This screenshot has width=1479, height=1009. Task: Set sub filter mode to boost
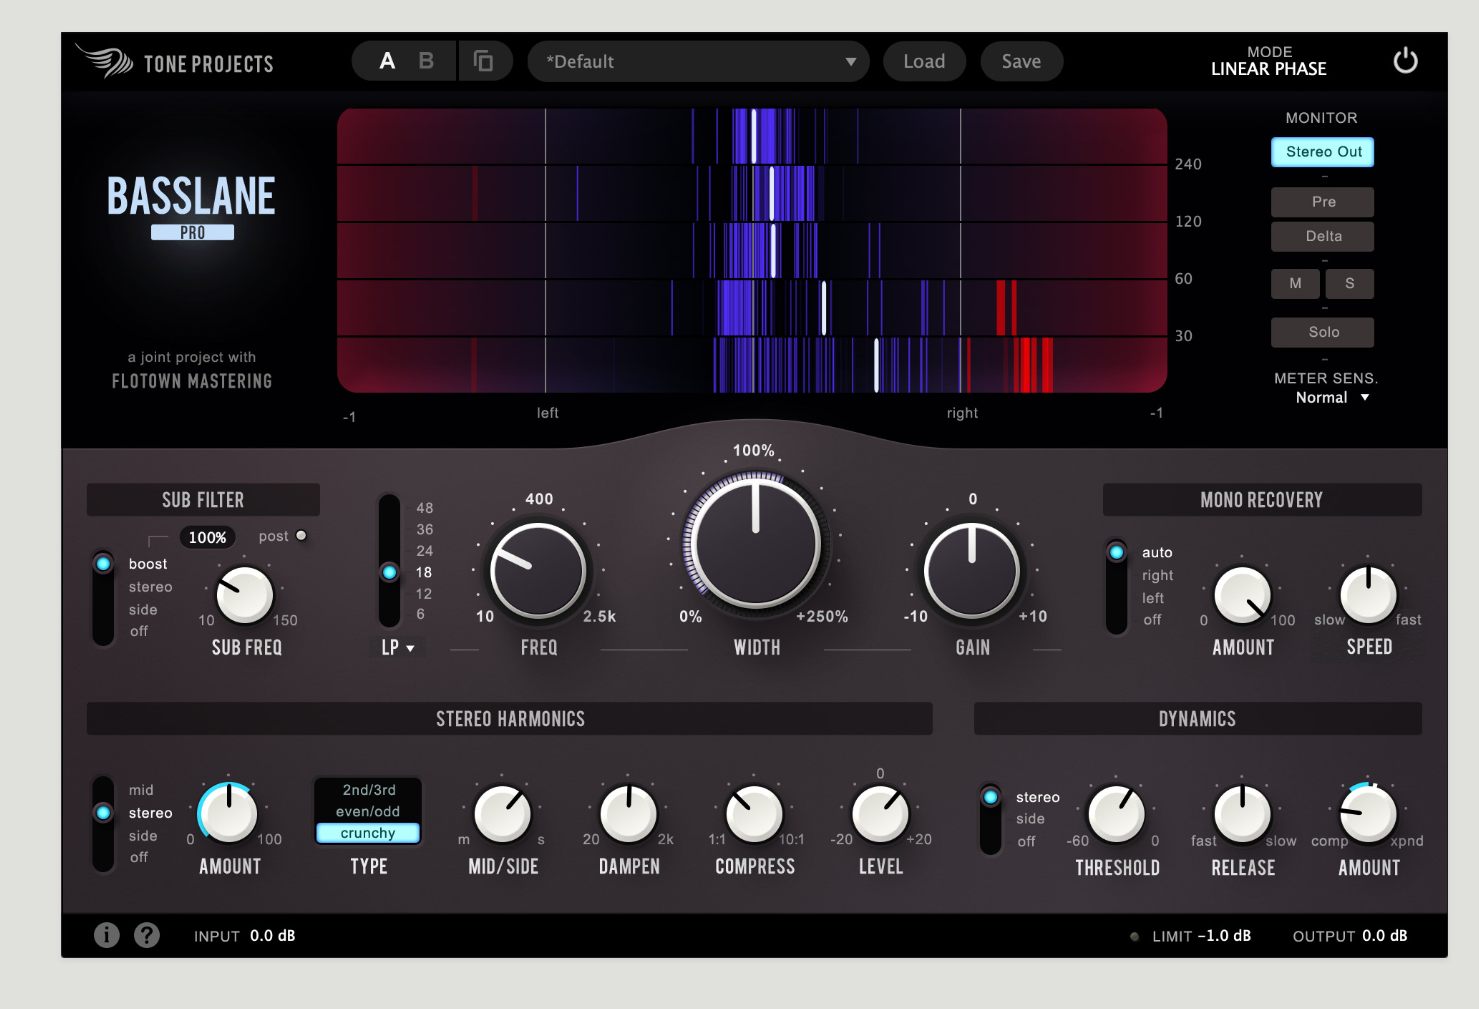click(x=148, y=564)
